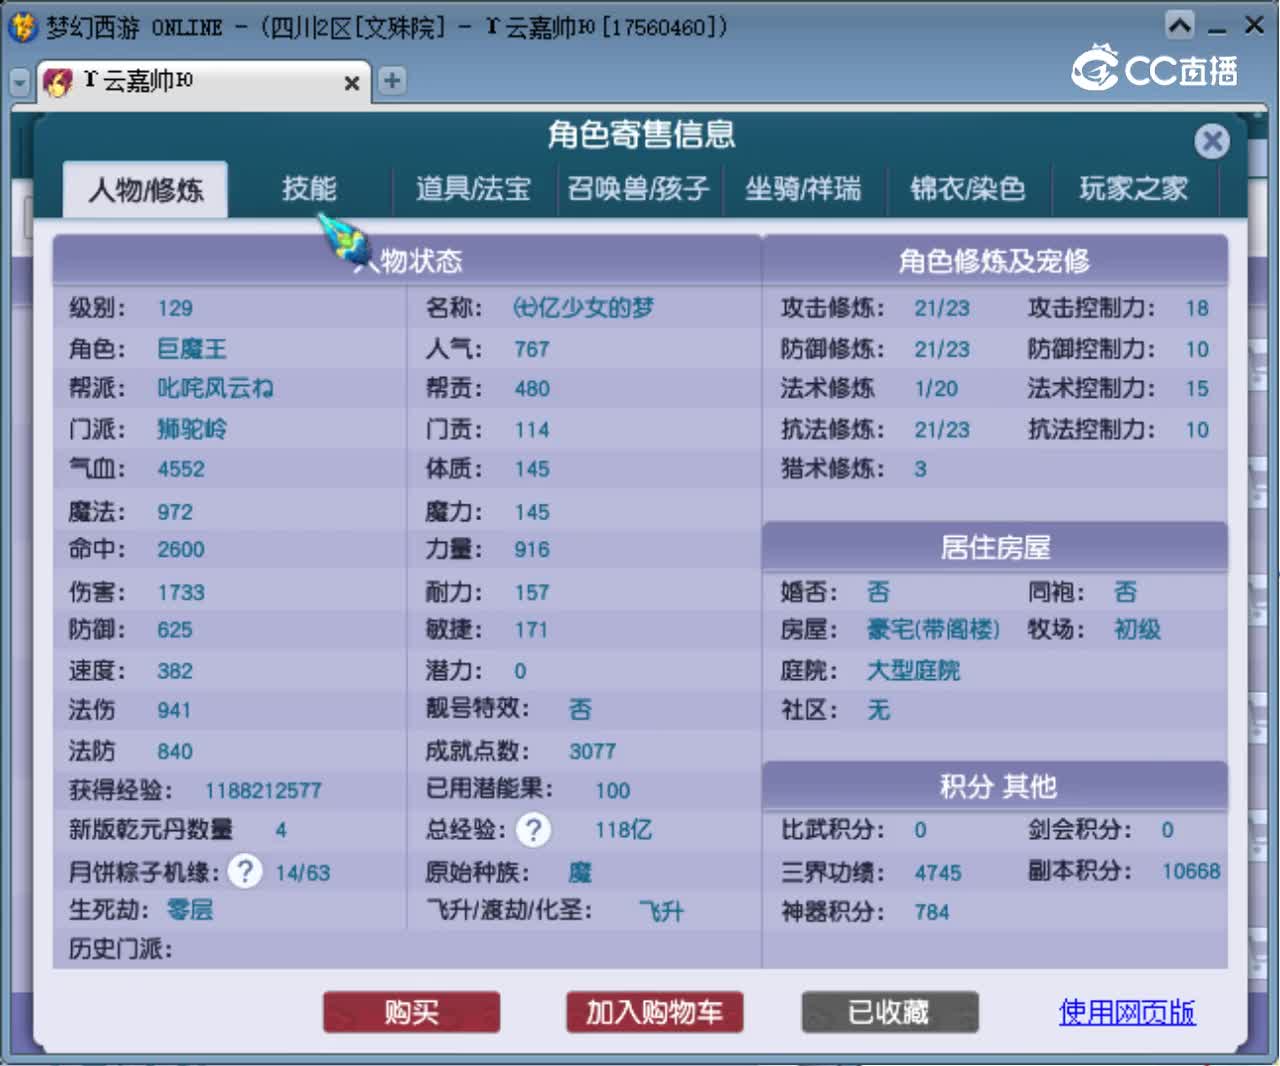This screenshot has width=1280, height=1066.
Task: Click the 已用潜能果 value 100
Action: click(612, 790)
